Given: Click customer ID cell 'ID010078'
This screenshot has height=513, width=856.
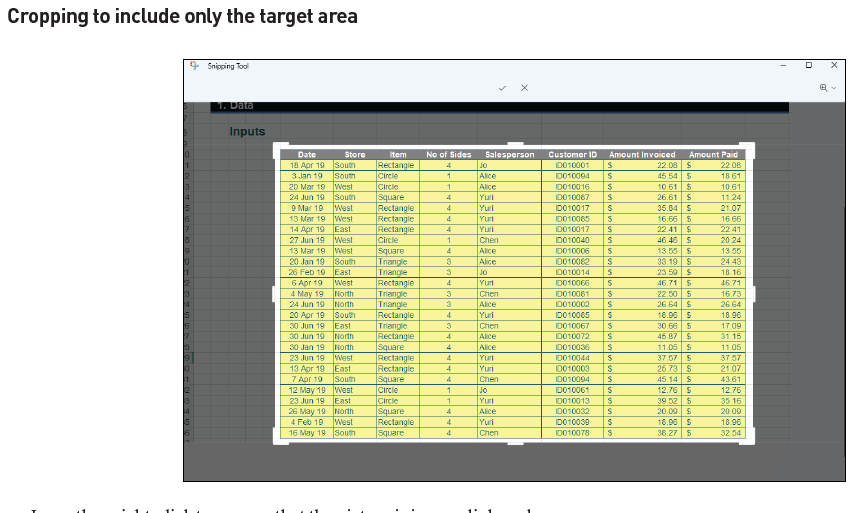Looking at the screenshot, I should click(x=572, y=433).
